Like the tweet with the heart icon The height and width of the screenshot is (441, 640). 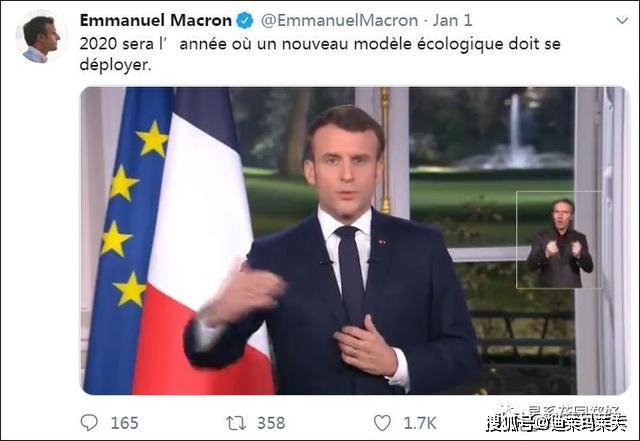pos(382,423)
